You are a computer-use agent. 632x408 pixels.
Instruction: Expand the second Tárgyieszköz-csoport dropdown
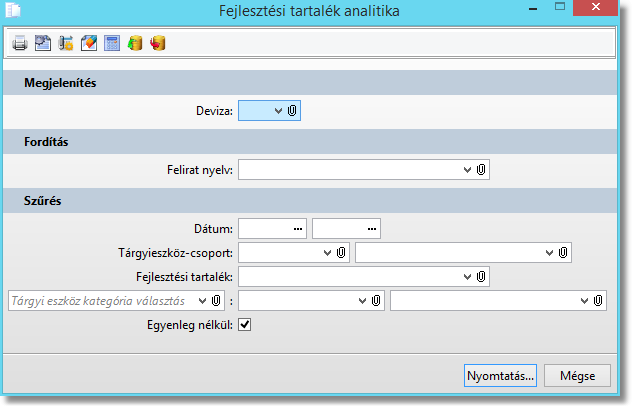tap(549, 253)
